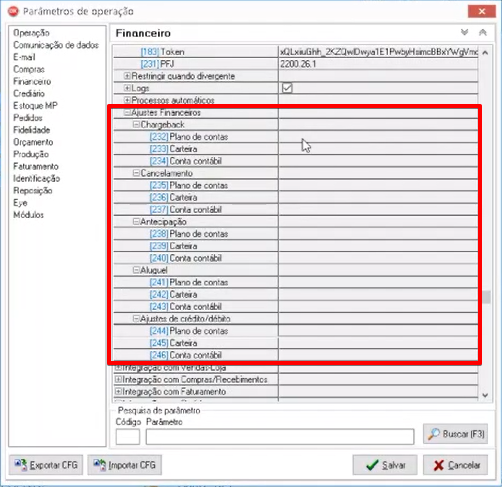Expand Restringir quando divergente node
Viewport: 502px width, 487px height.
(127, 76)
